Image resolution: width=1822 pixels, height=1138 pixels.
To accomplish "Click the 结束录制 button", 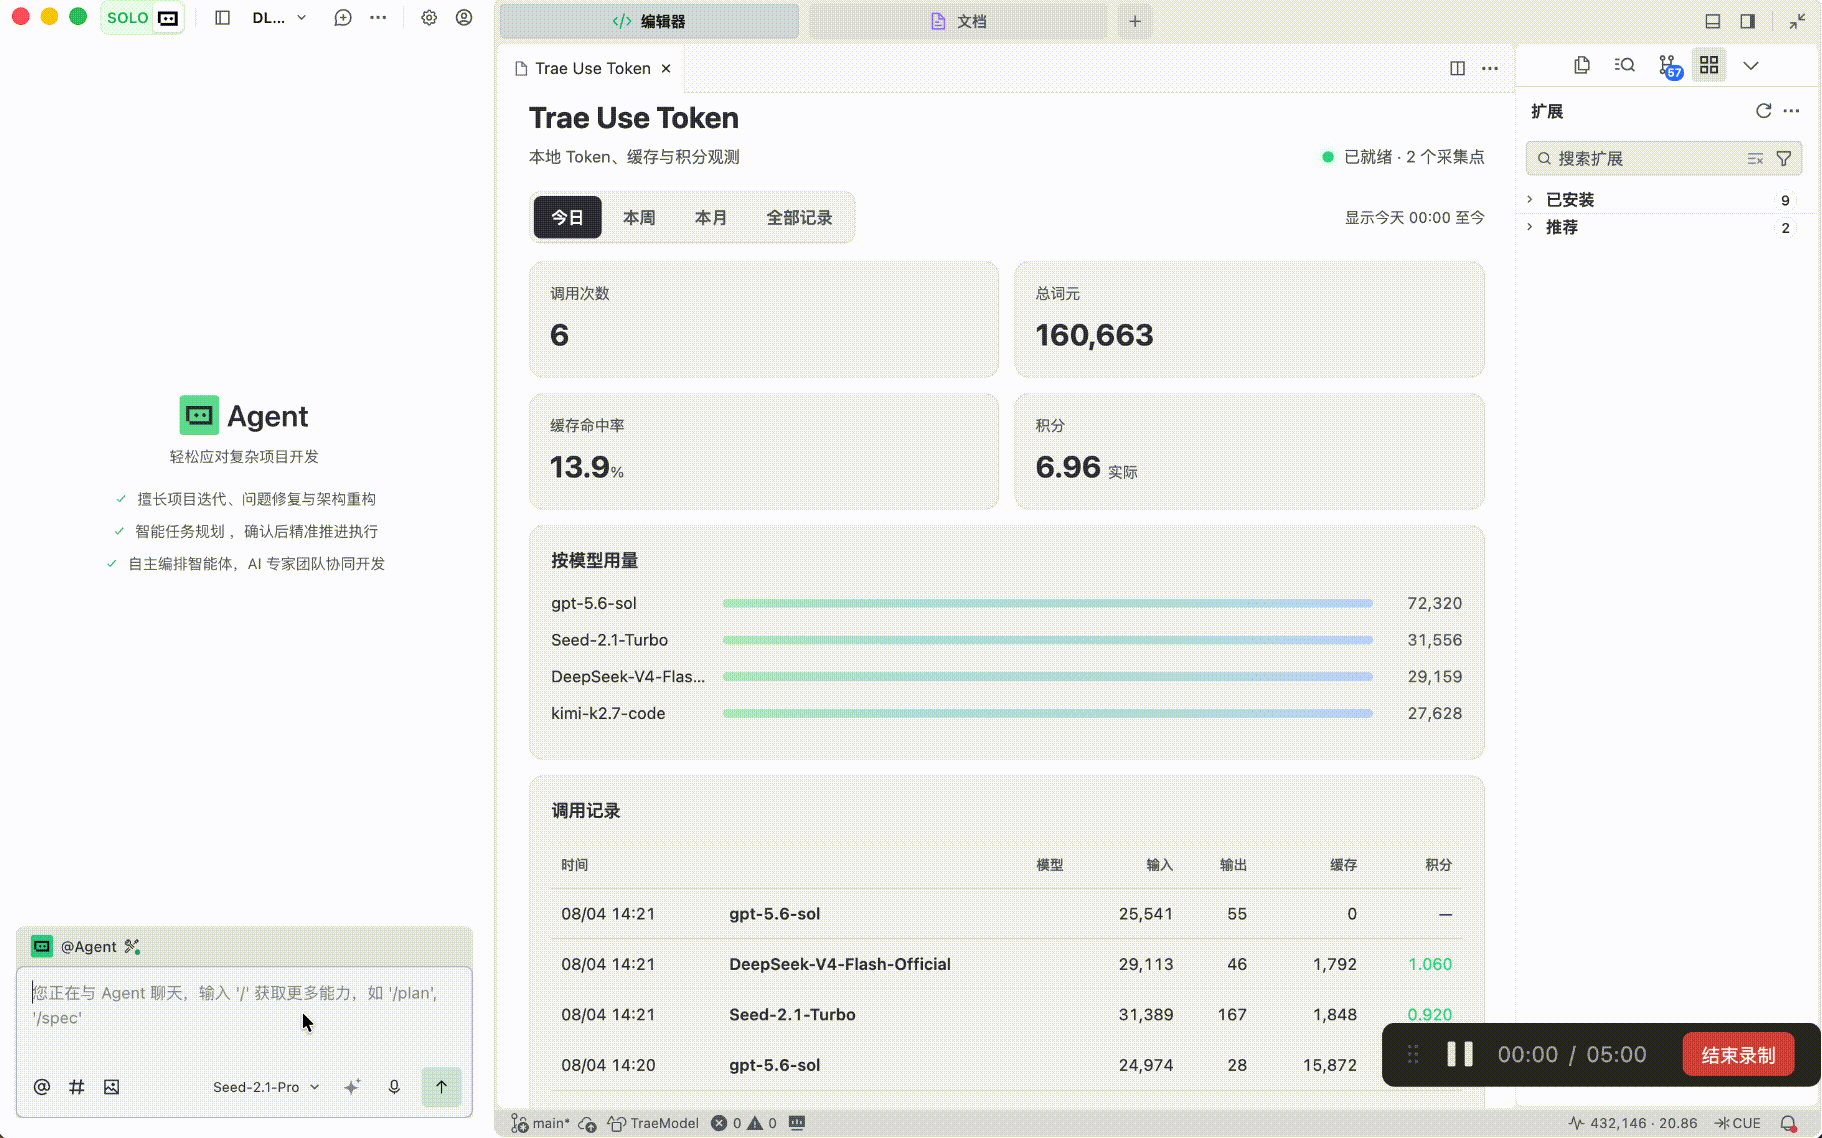I will coord(1738,1055).
